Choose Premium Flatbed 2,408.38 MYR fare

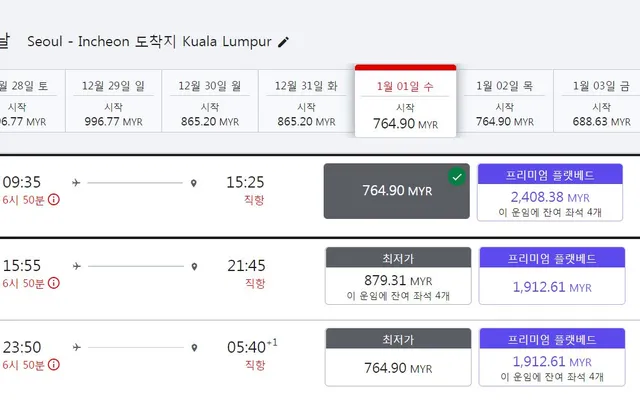550,192
